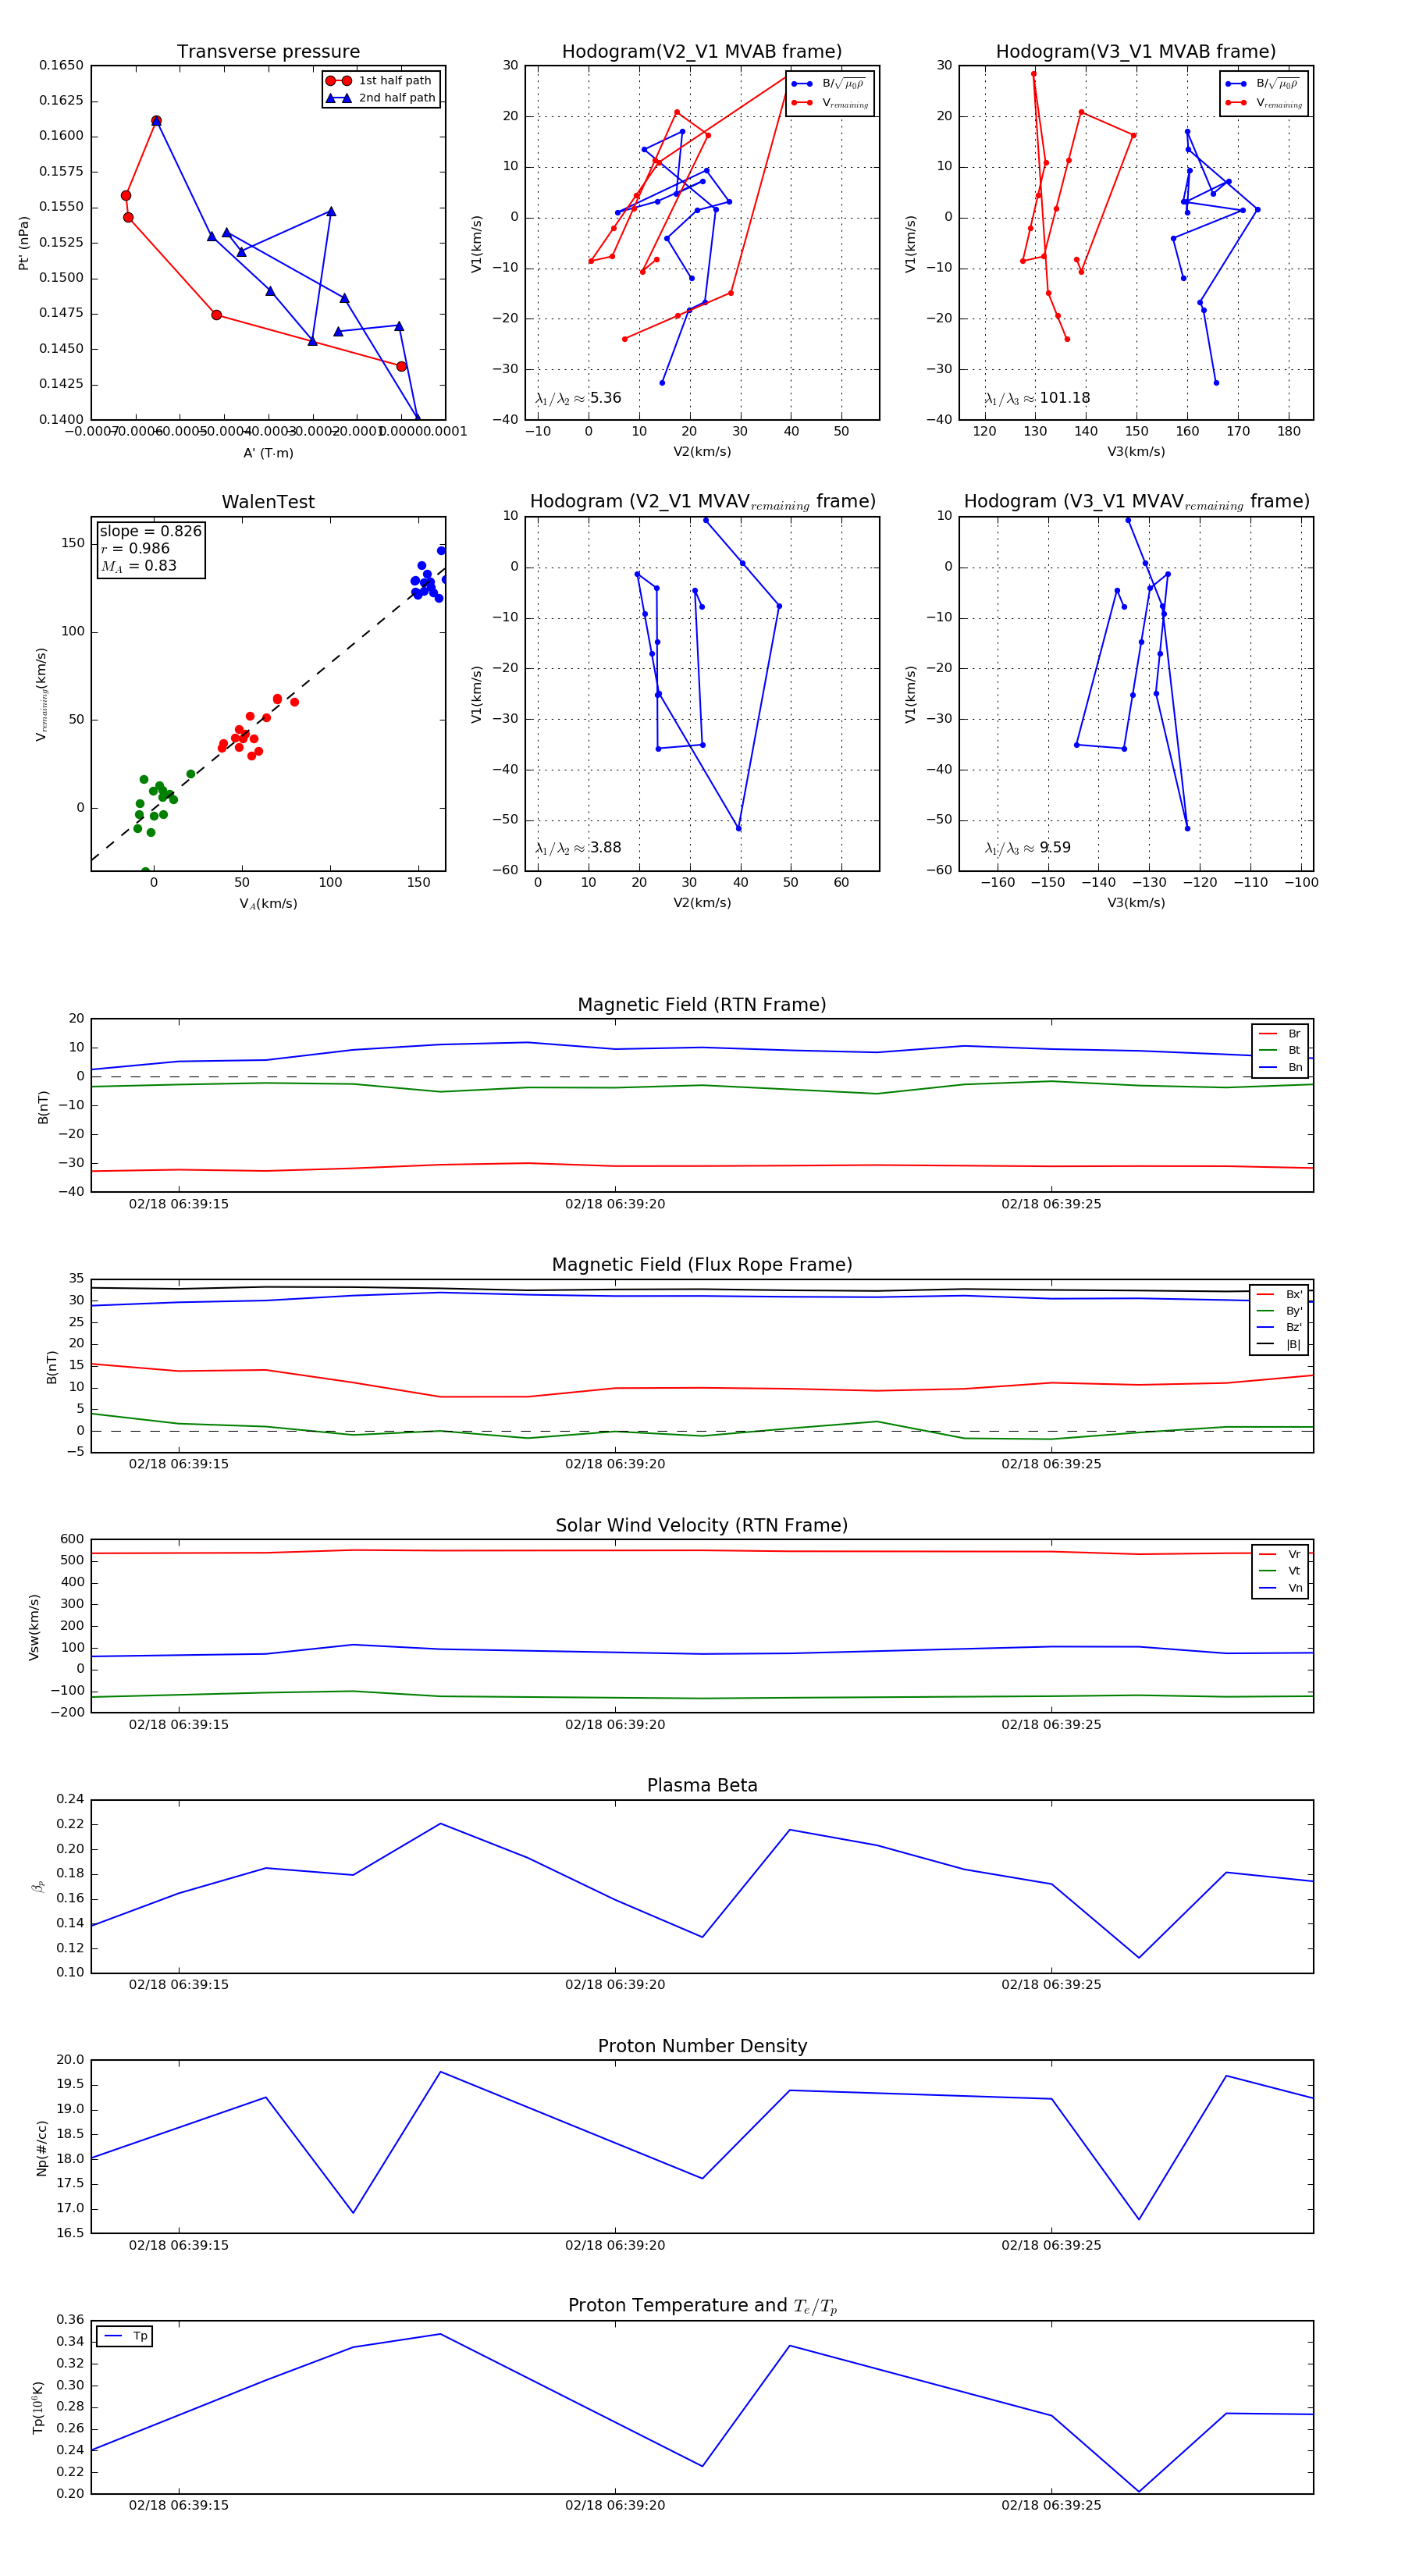The height and width of the screenshot is (2576, 1405).
Task: Select the '2nd half path' legend entry
Action: tap(380, 98)
